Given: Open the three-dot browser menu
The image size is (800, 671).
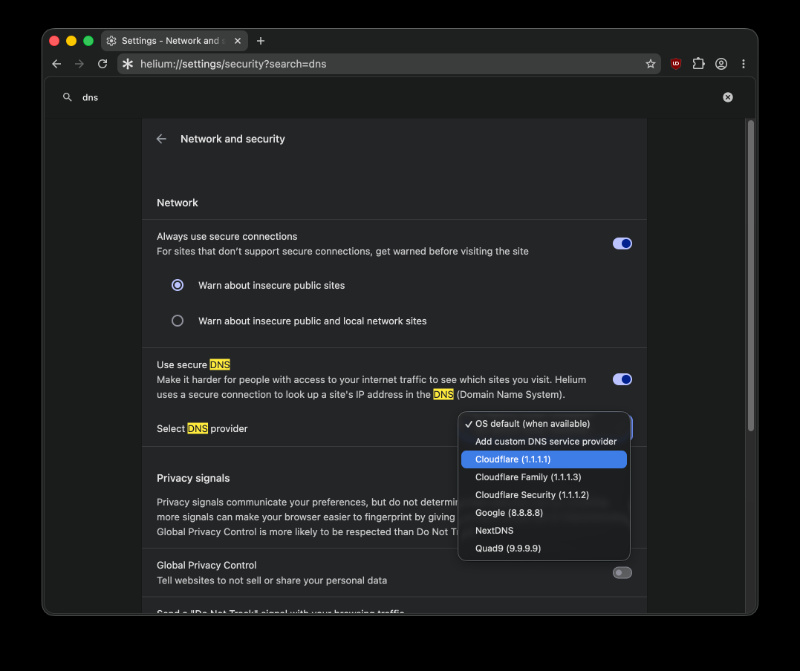Looking at the screenshot, I should [743, 64].
